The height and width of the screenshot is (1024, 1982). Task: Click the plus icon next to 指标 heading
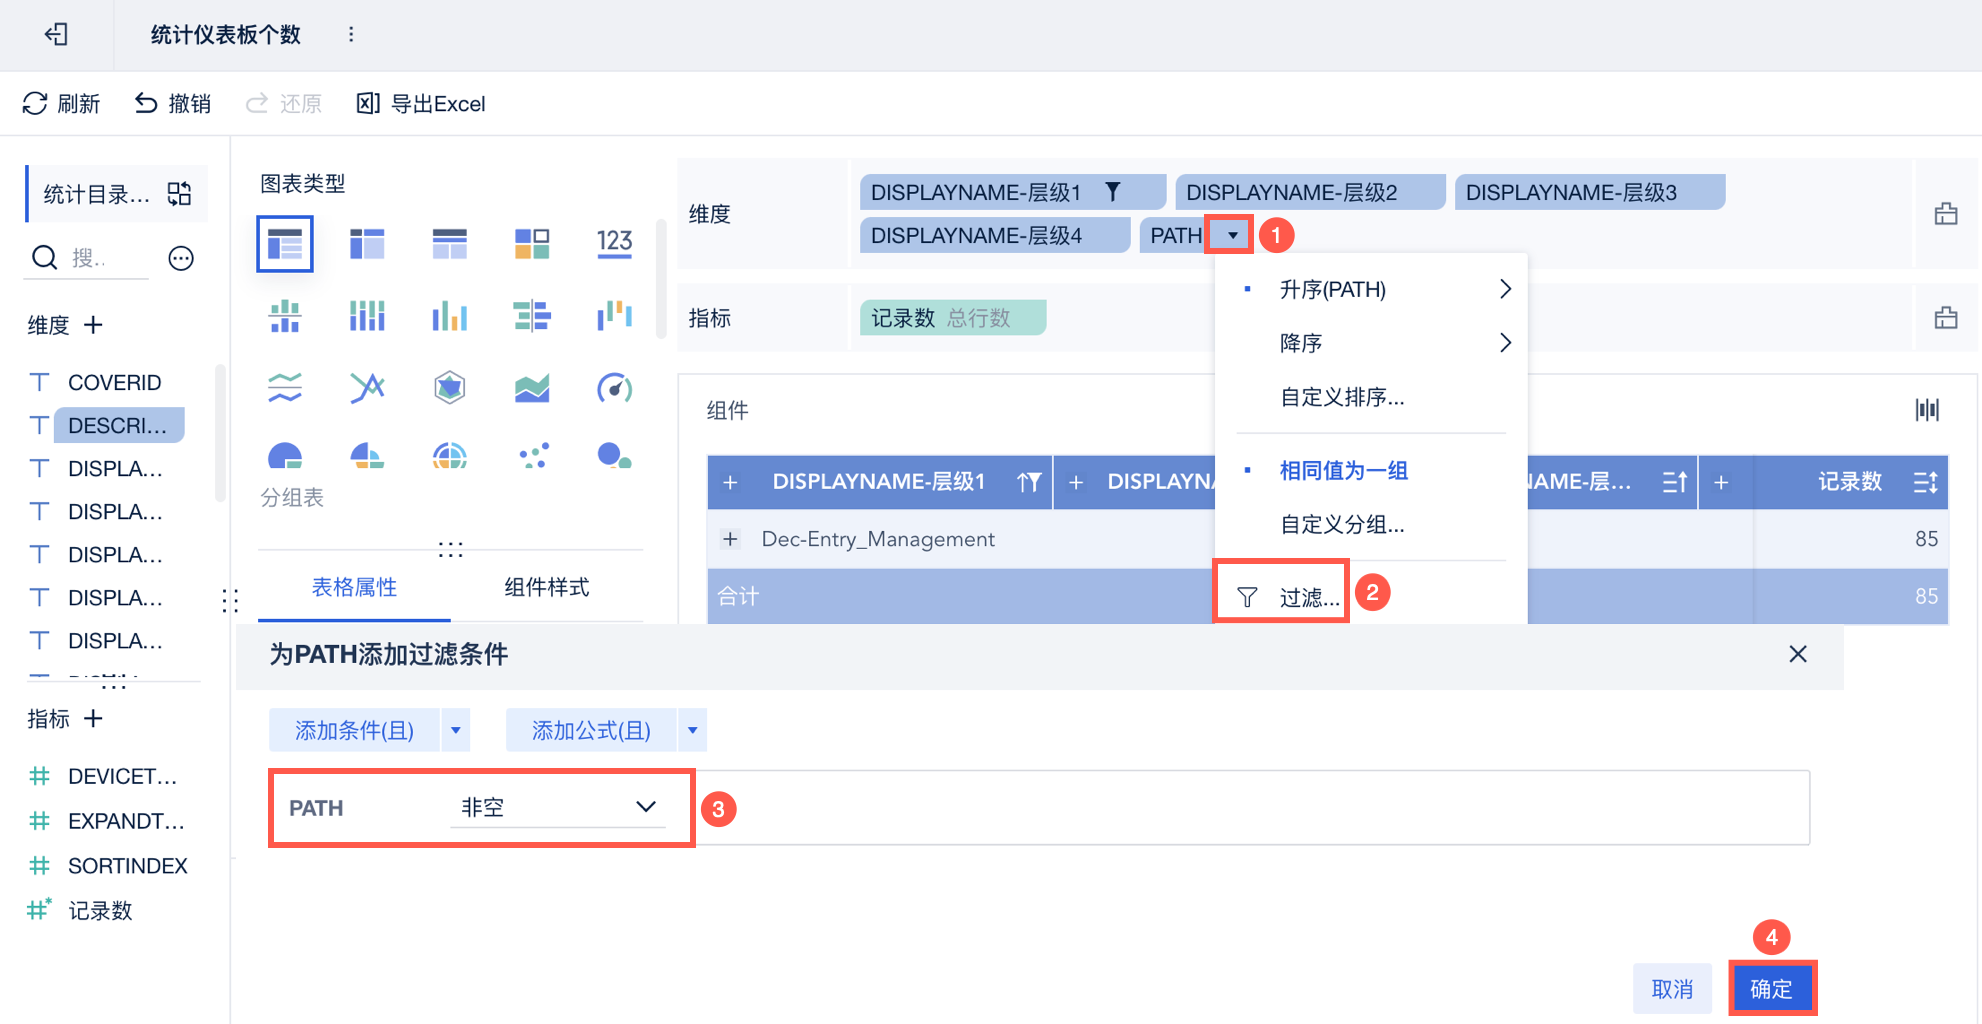pyautogui.click(x=94, y=719)
